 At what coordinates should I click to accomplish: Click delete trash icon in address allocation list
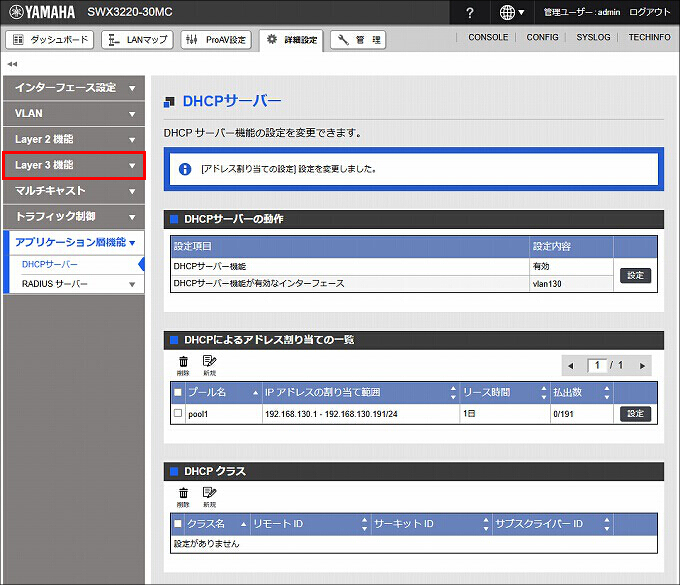[183, 365]
